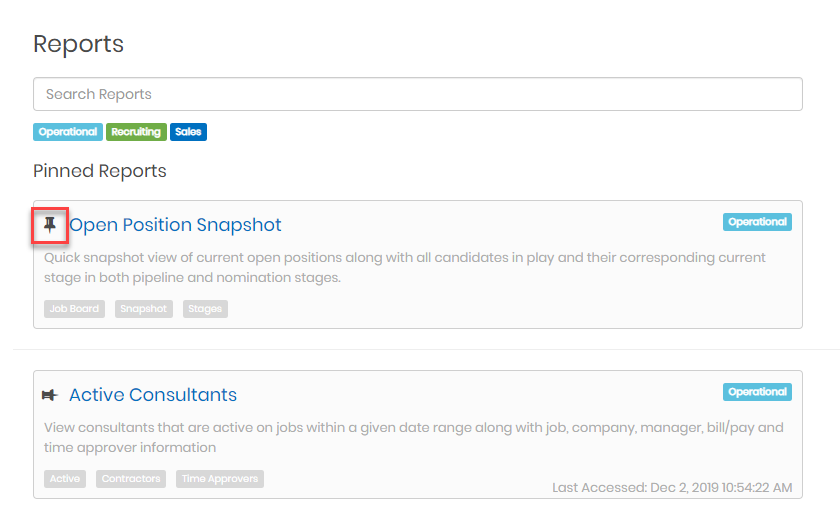Image resolution: width=840 pixels, height=513 pixels.
Task: Click the Open Position Snapshot description text
Action: point(404,267)
